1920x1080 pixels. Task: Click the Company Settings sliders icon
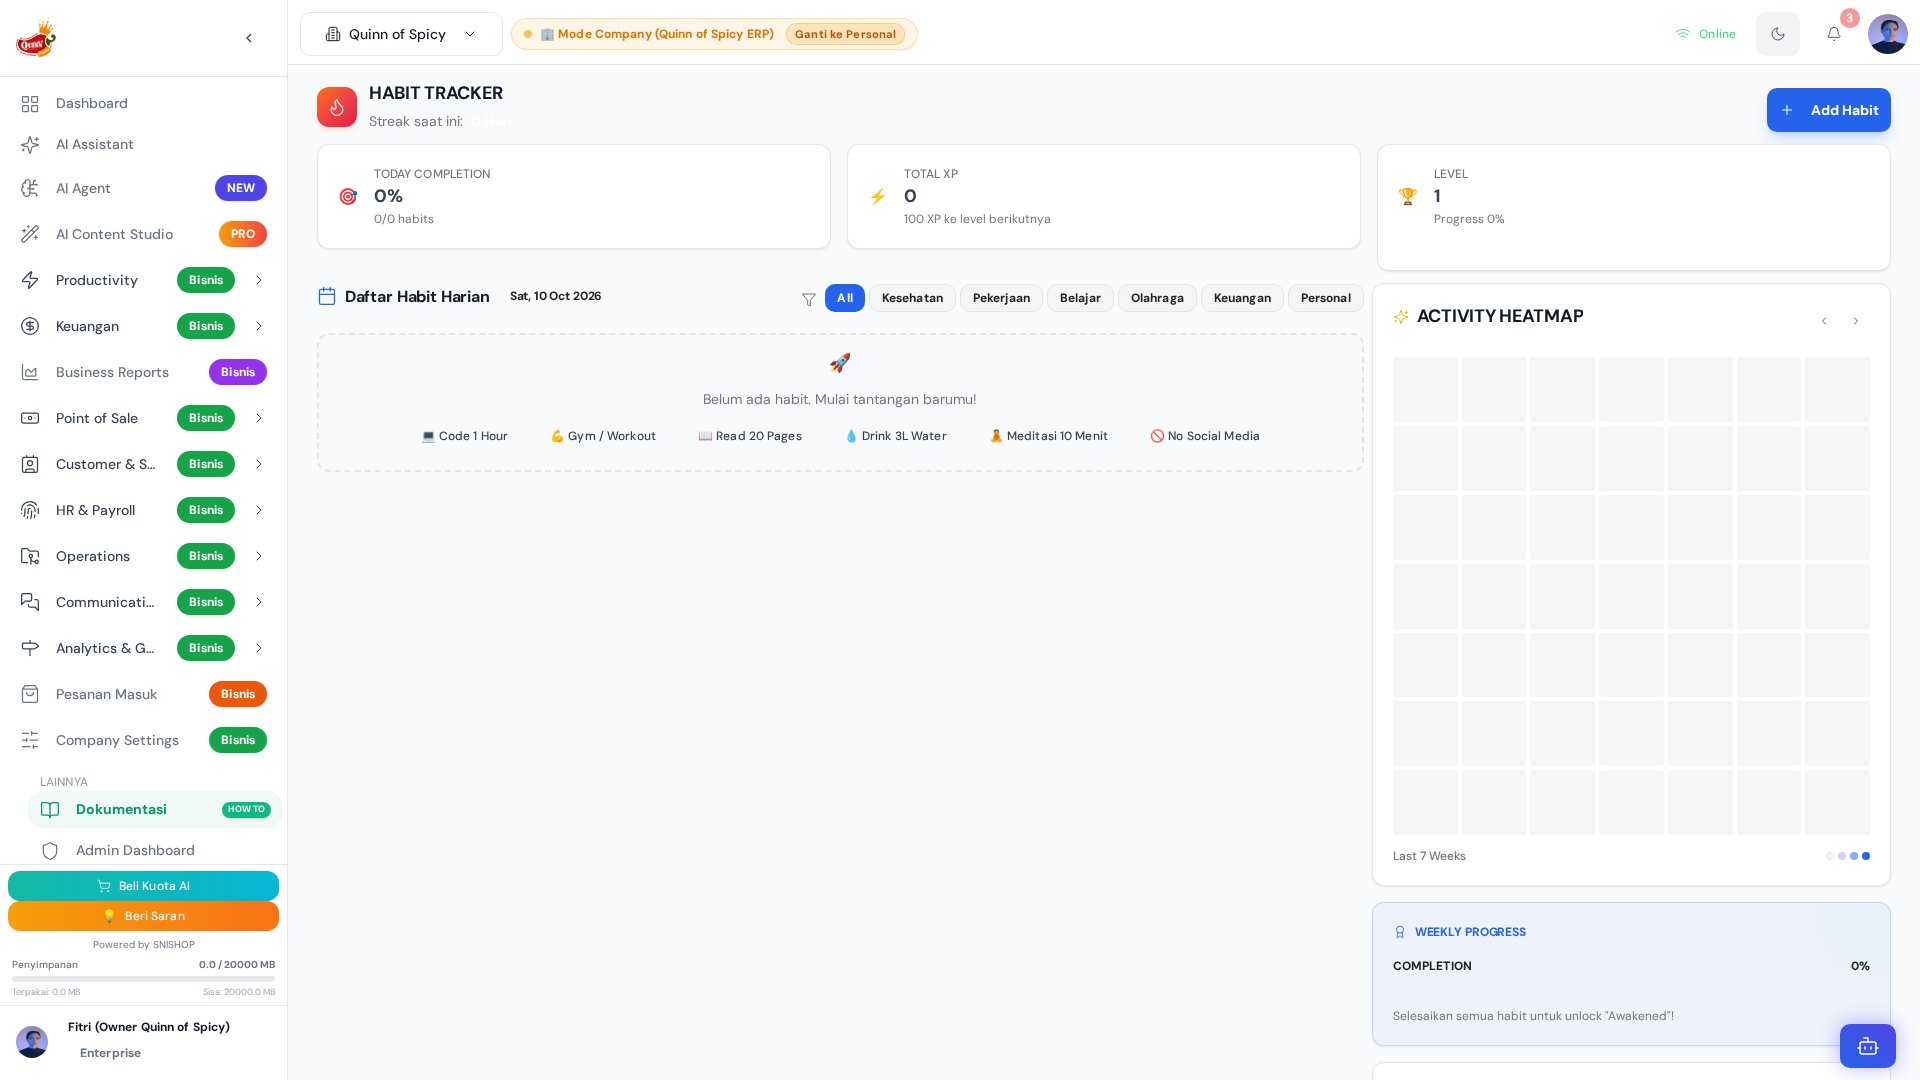click(x=30, y=740)
